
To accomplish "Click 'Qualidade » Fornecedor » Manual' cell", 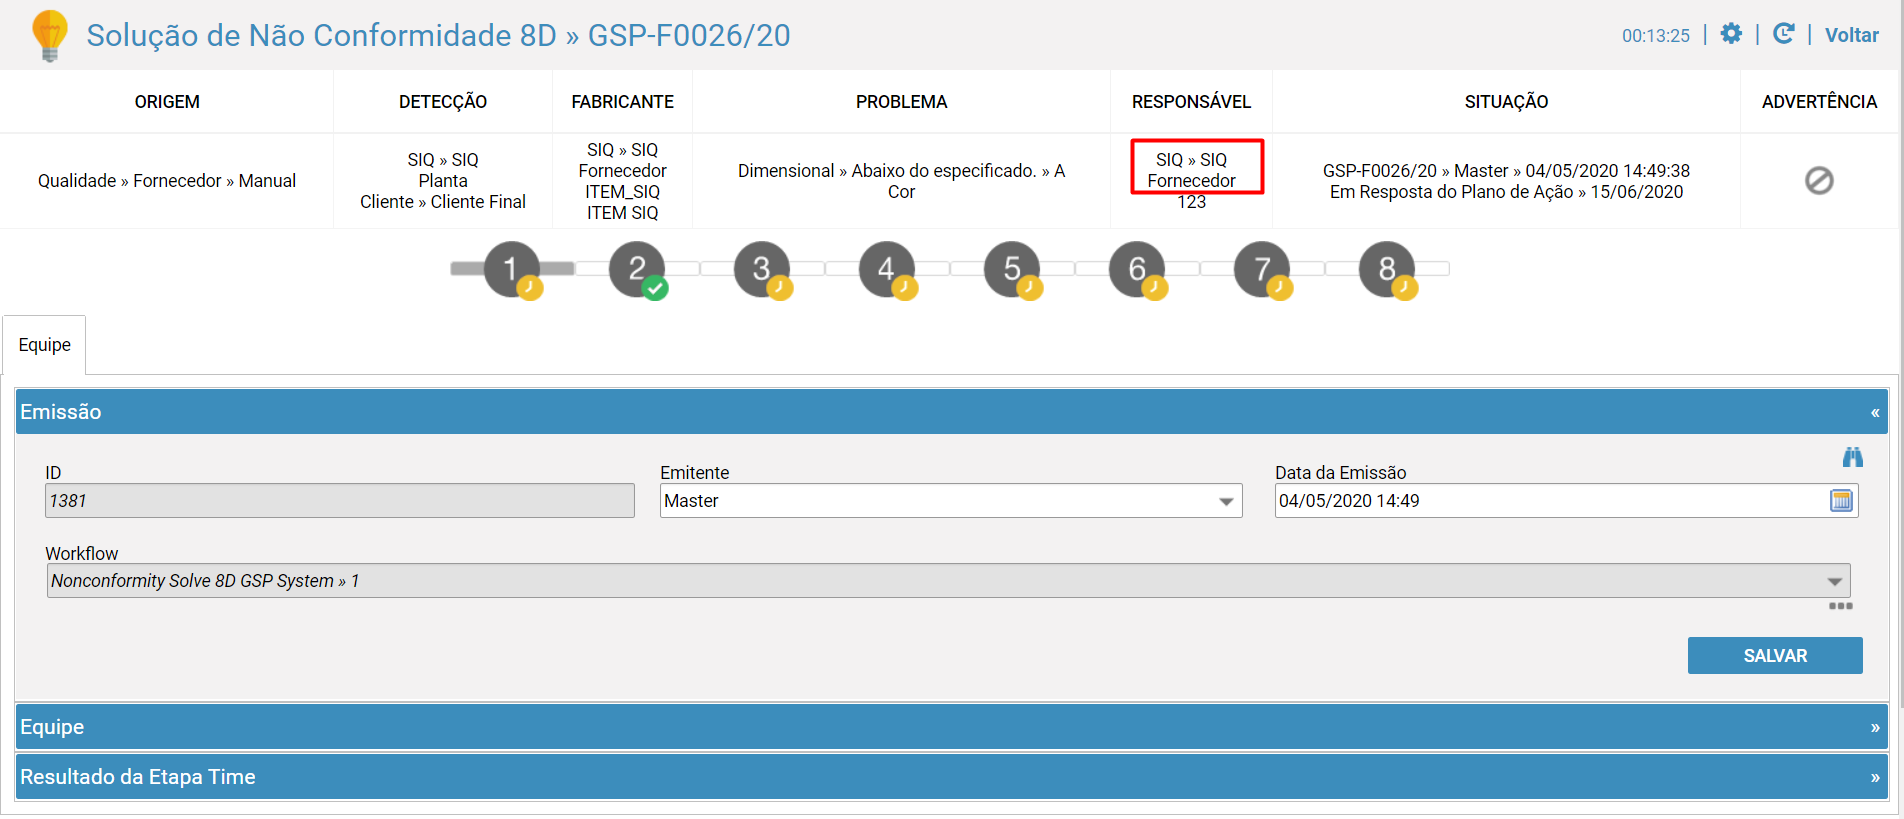I will click(x=167, y=181).
